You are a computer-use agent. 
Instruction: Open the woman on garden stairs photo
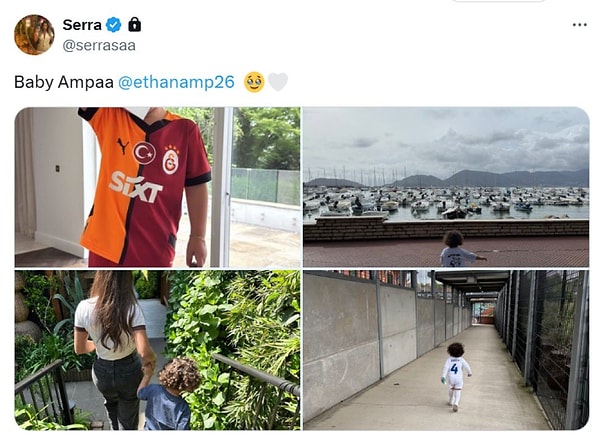tap(157, 350)
